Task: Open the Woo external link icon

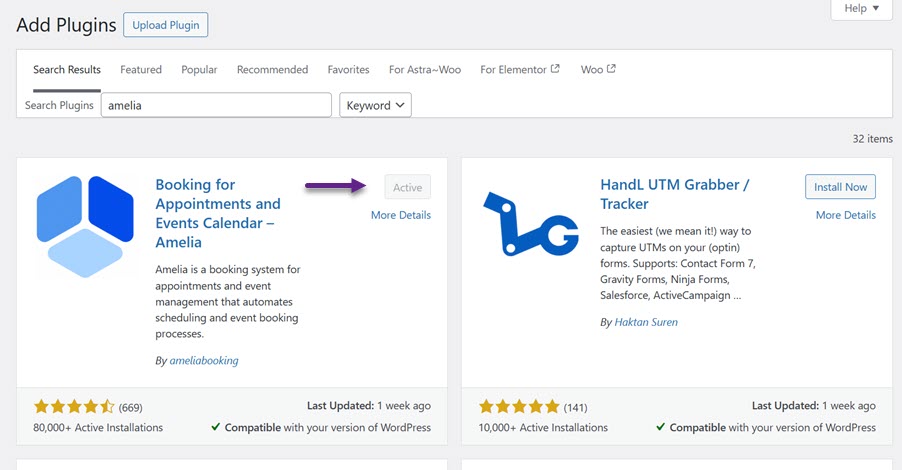Action: 611,68
